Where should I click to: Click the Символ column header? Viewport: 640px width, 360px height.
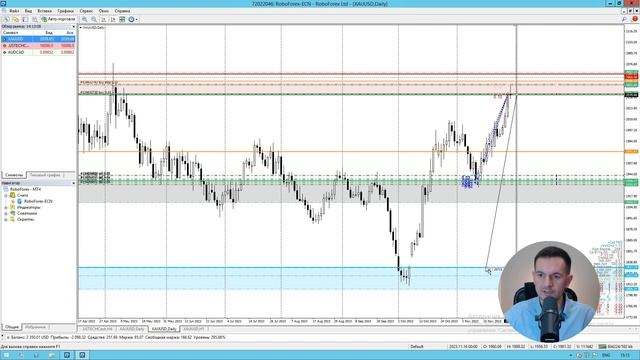click(x=11, y=33)
